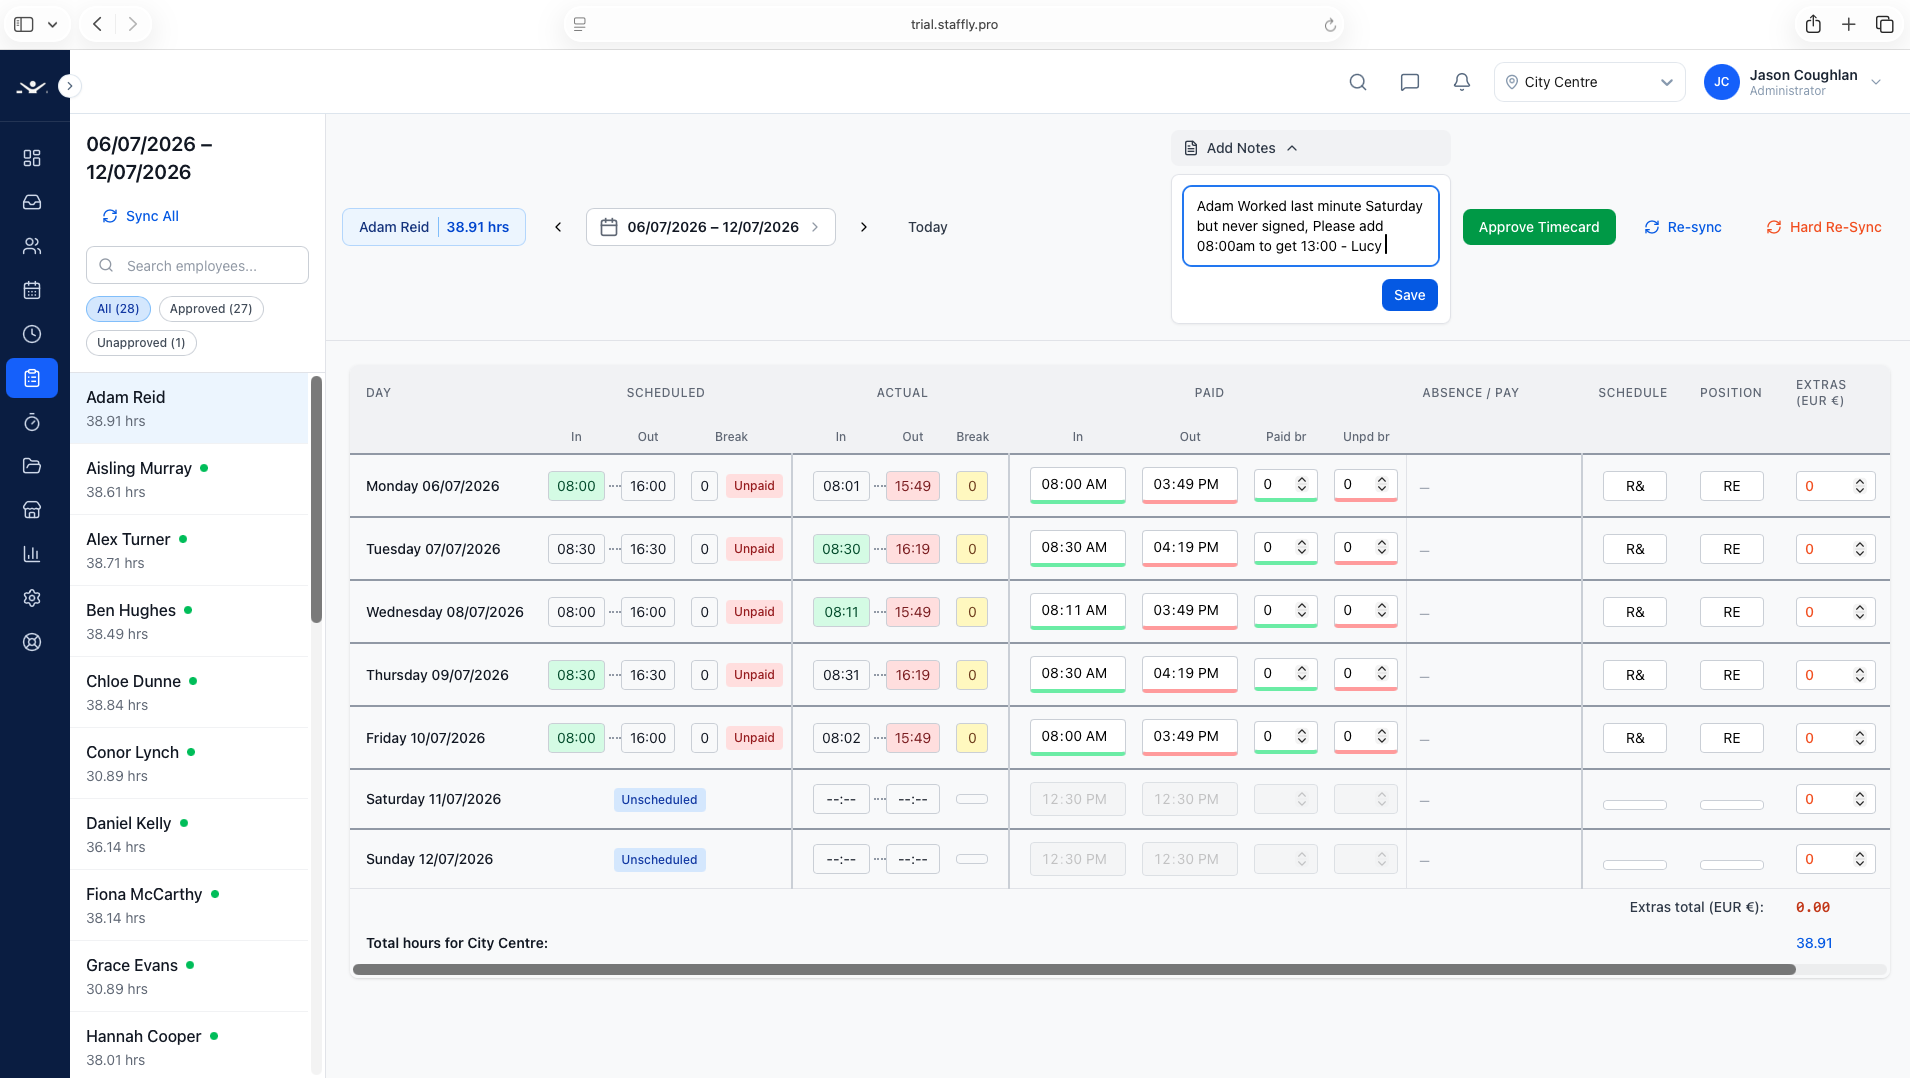Viewport: 1910px width, 1078px height.
Task: Go to previous week arrow
Action: pyautogui.click(x=558, y=227)
